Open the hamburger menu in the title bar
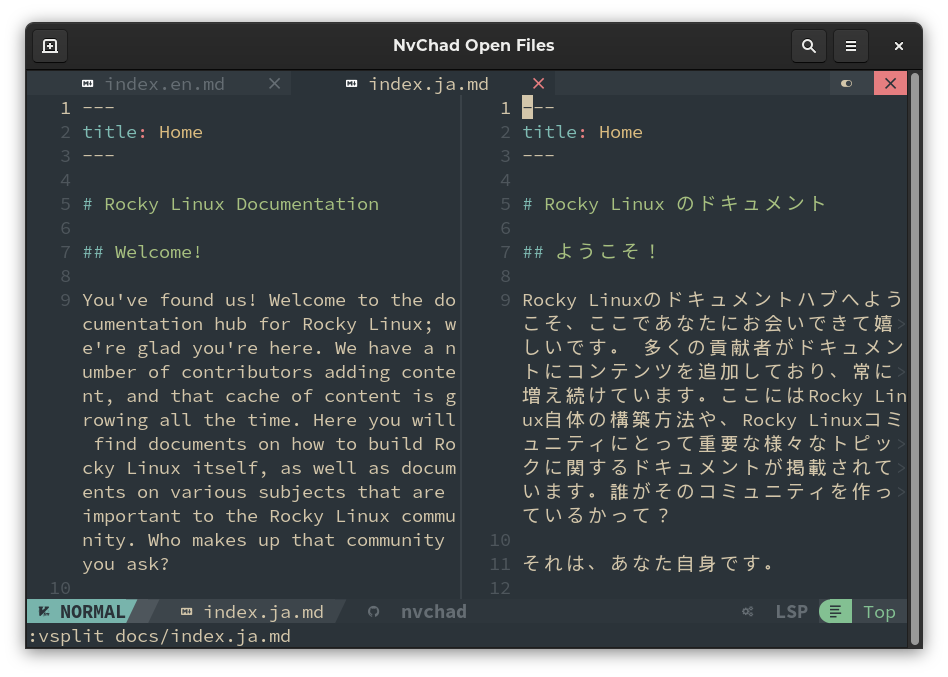The width and height of the screenshot is (948, 677). click(851, 46)
